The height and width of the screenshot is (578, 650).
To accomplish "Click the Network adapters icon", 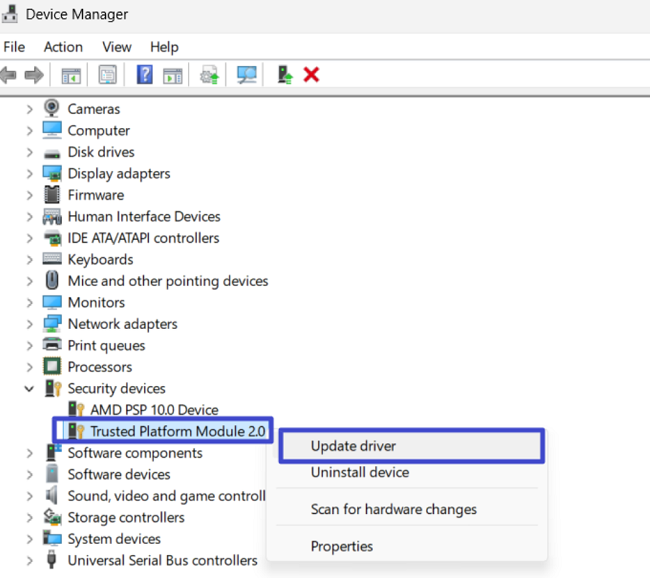I will pyautogui.click(x=52, y=324).
